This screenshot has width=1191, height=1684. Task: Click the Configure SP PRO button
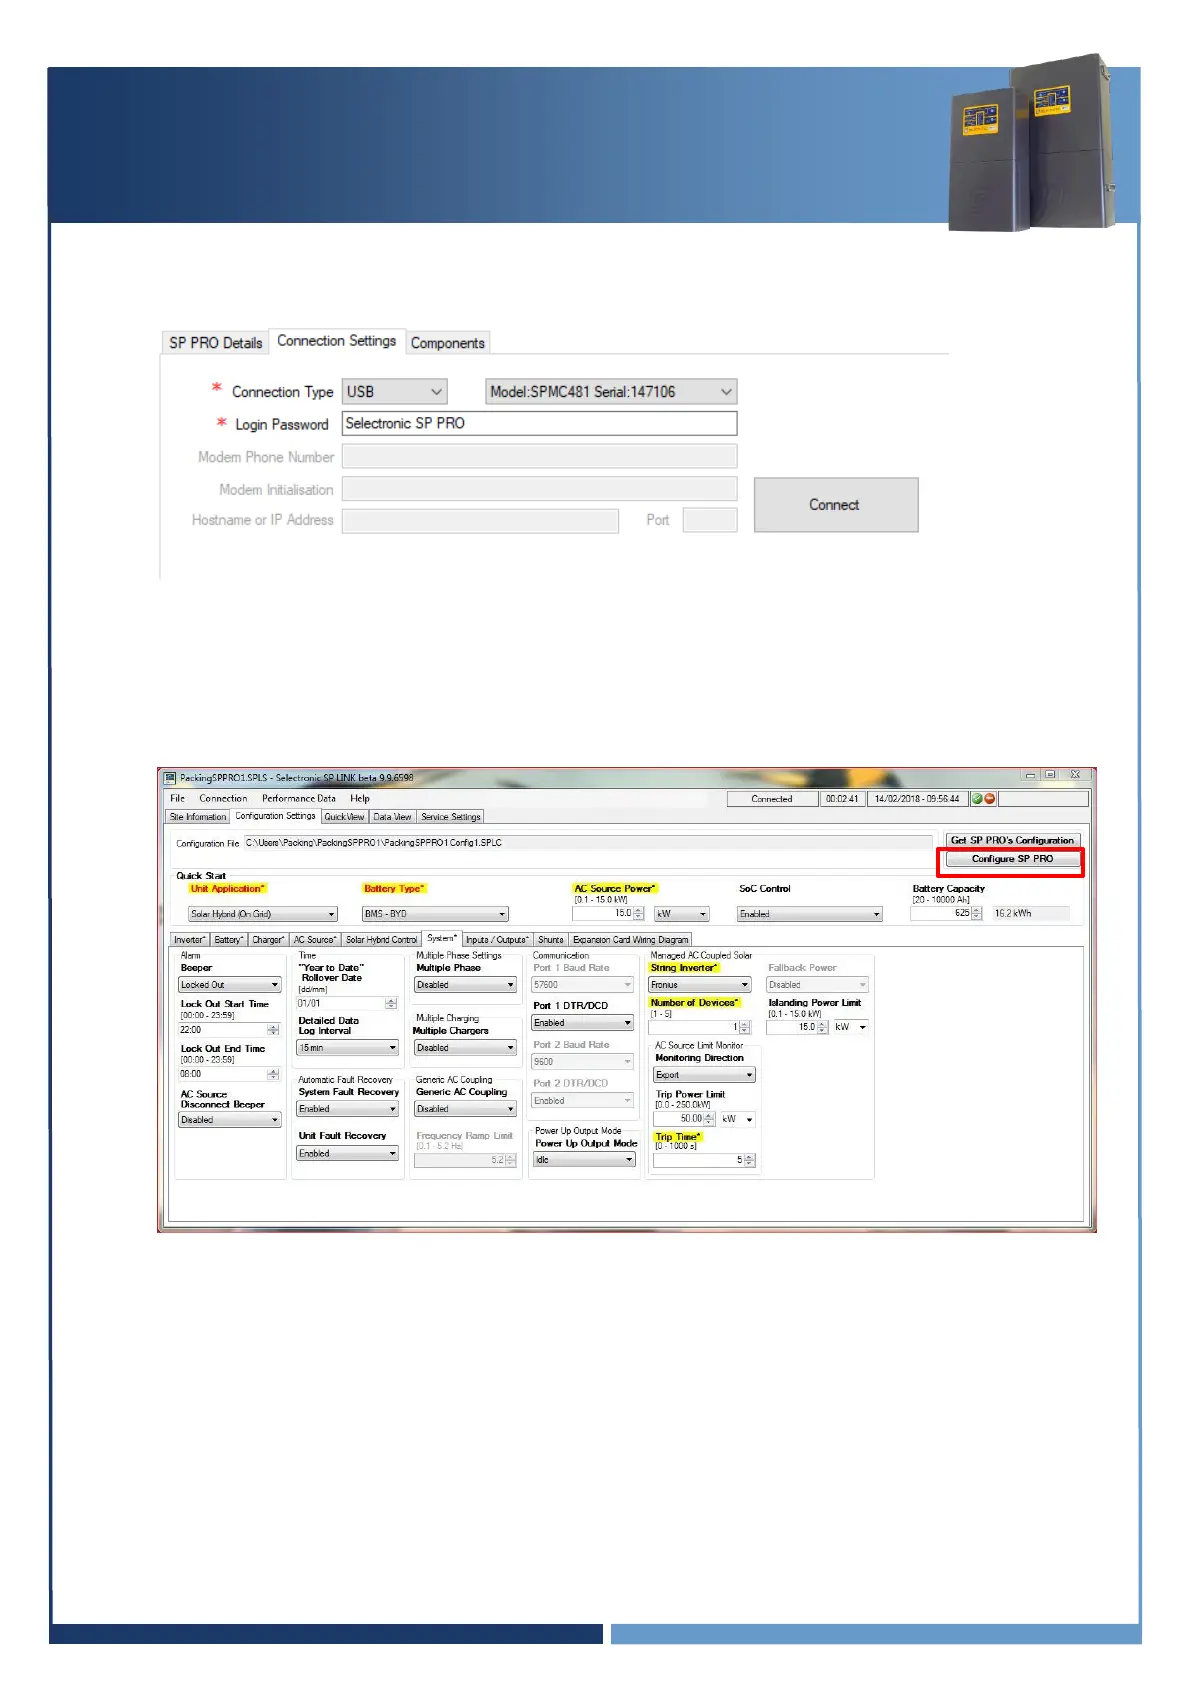click(x=1012, y=859)
